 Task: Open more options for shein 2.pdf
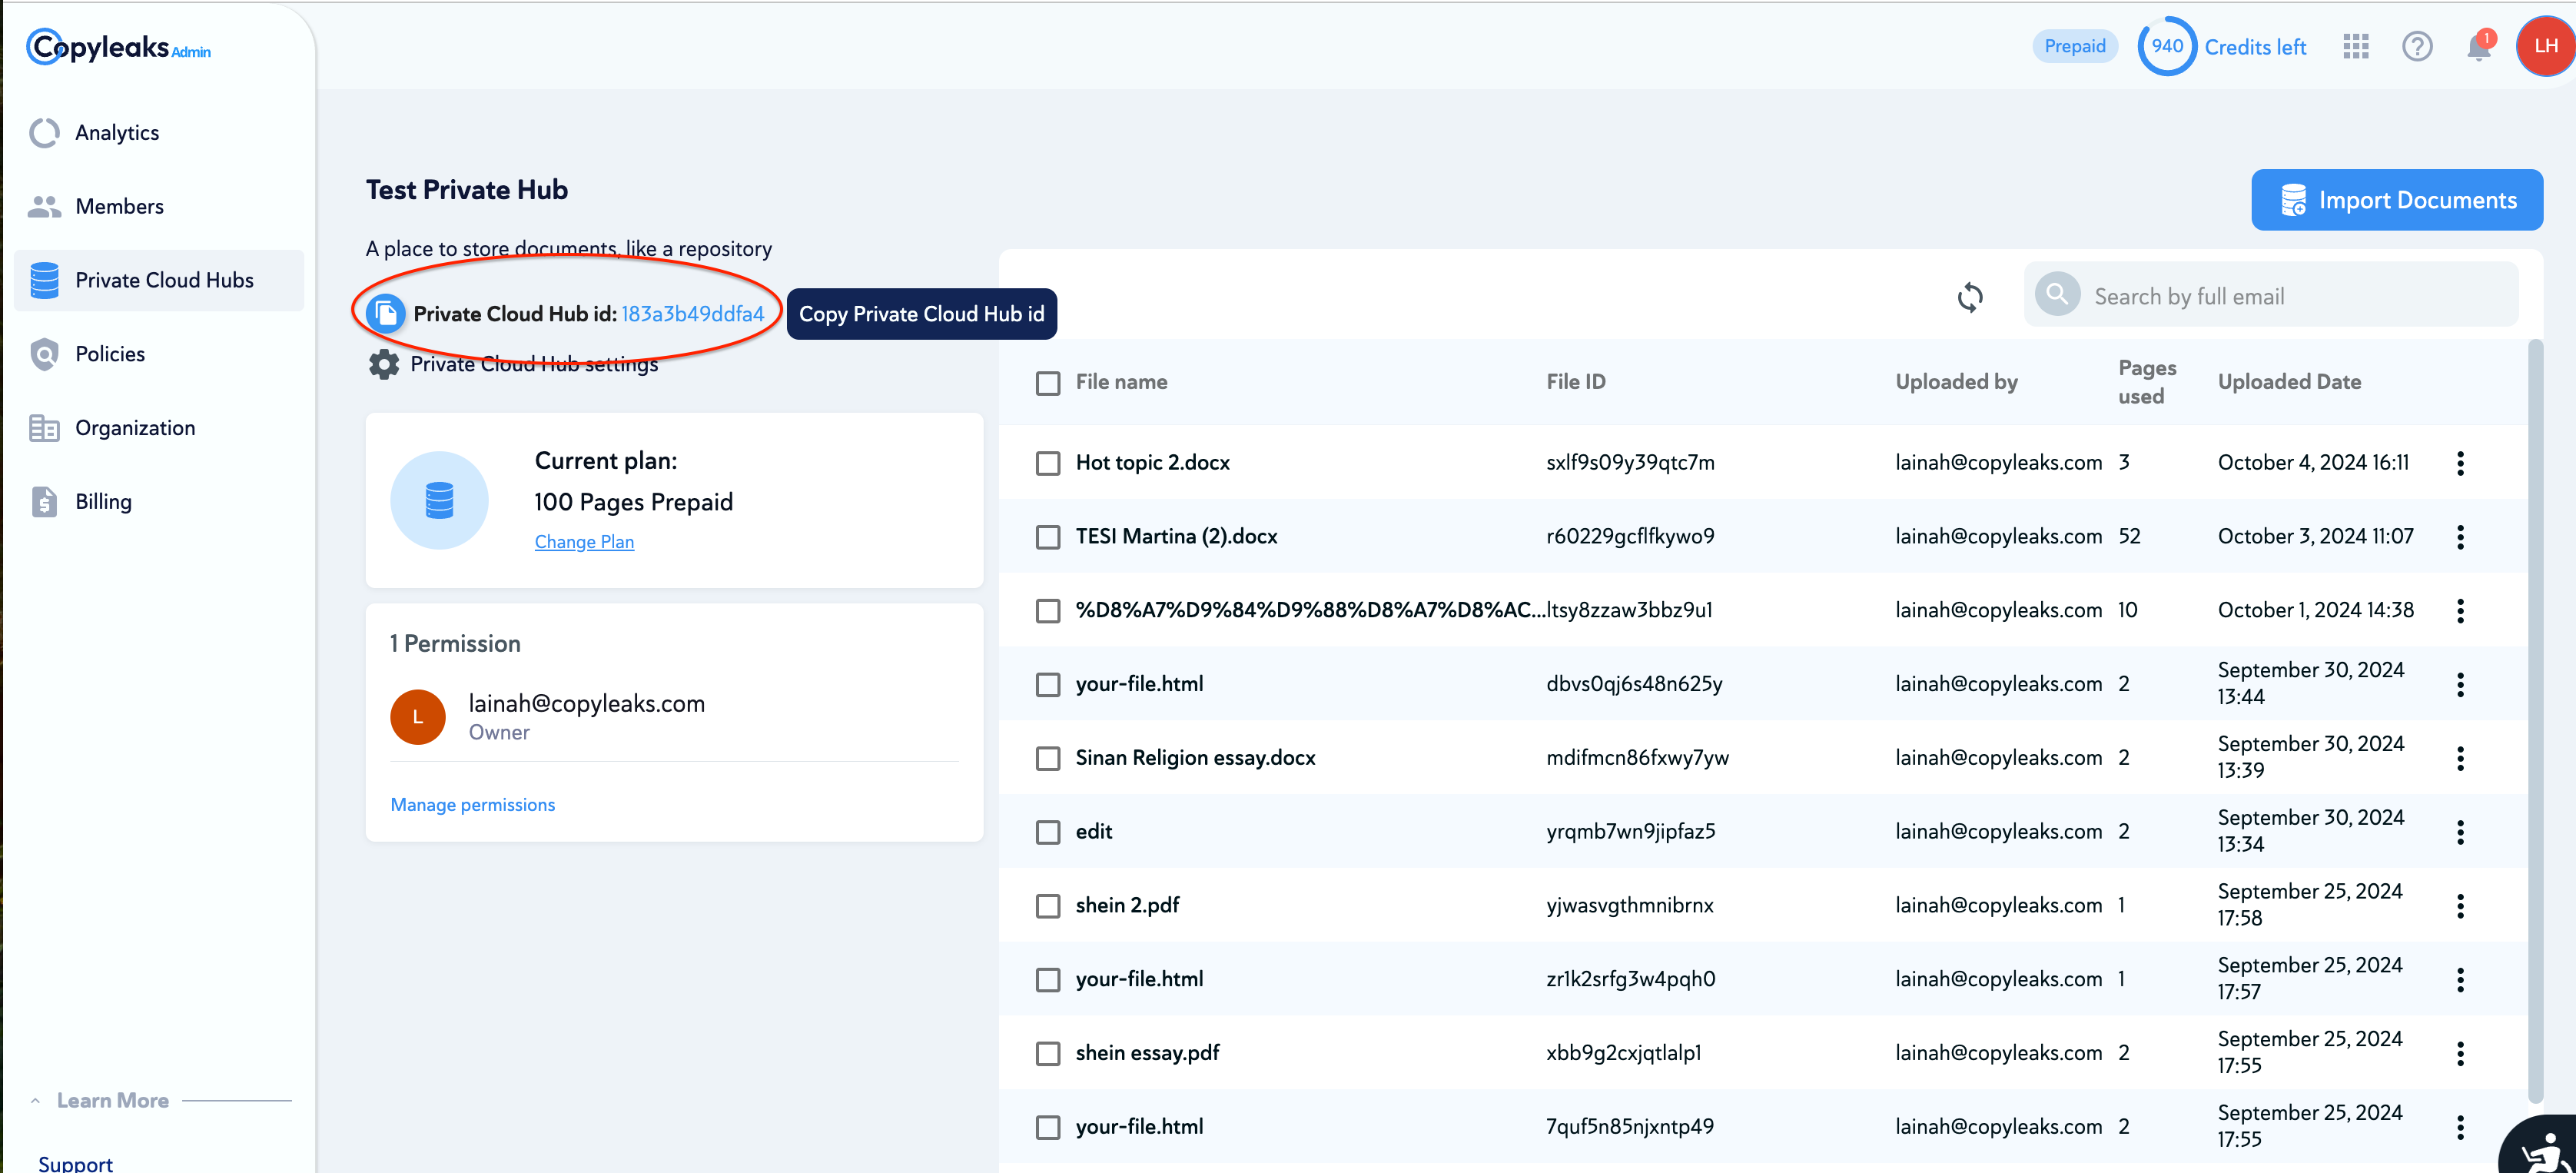(2460, 906)
